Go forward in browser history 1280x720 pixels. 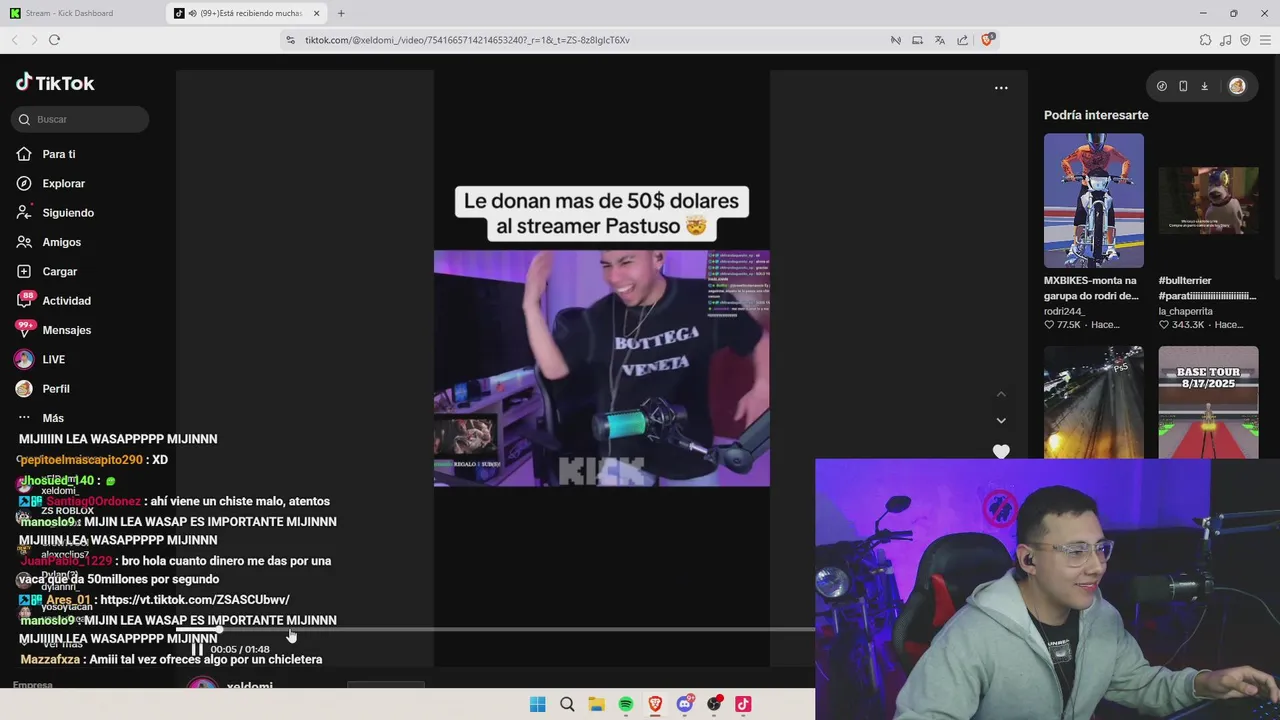tap(34, 40)
